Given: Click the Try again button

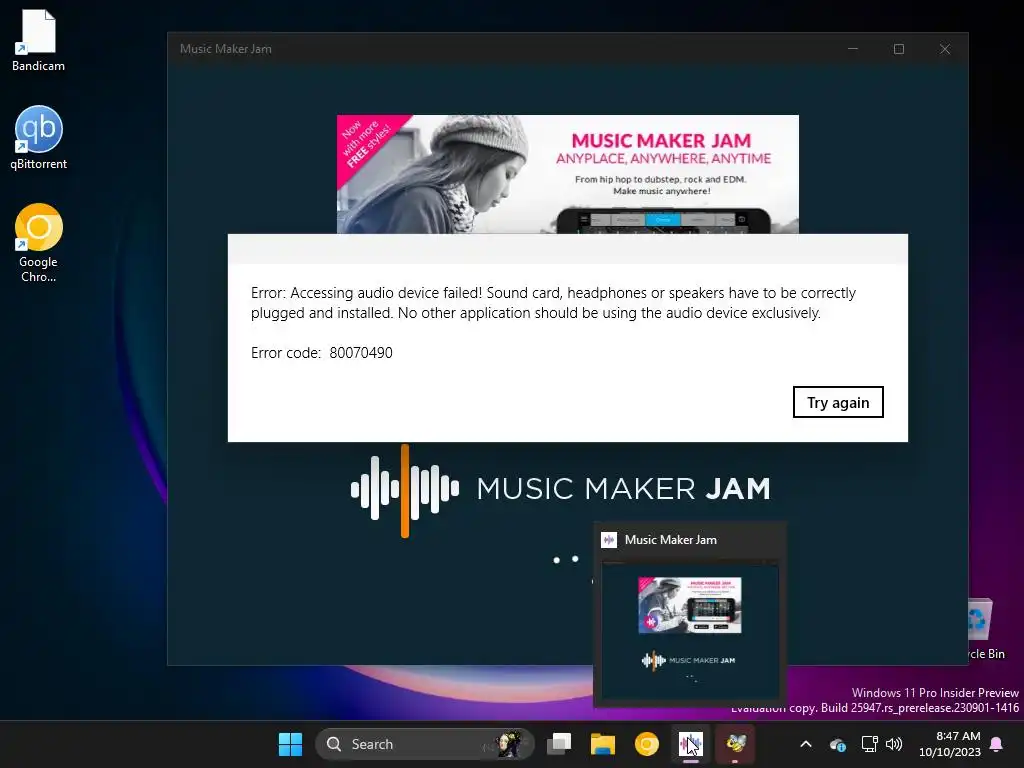Looking at the screenshot, I should [x=838, y=402].
